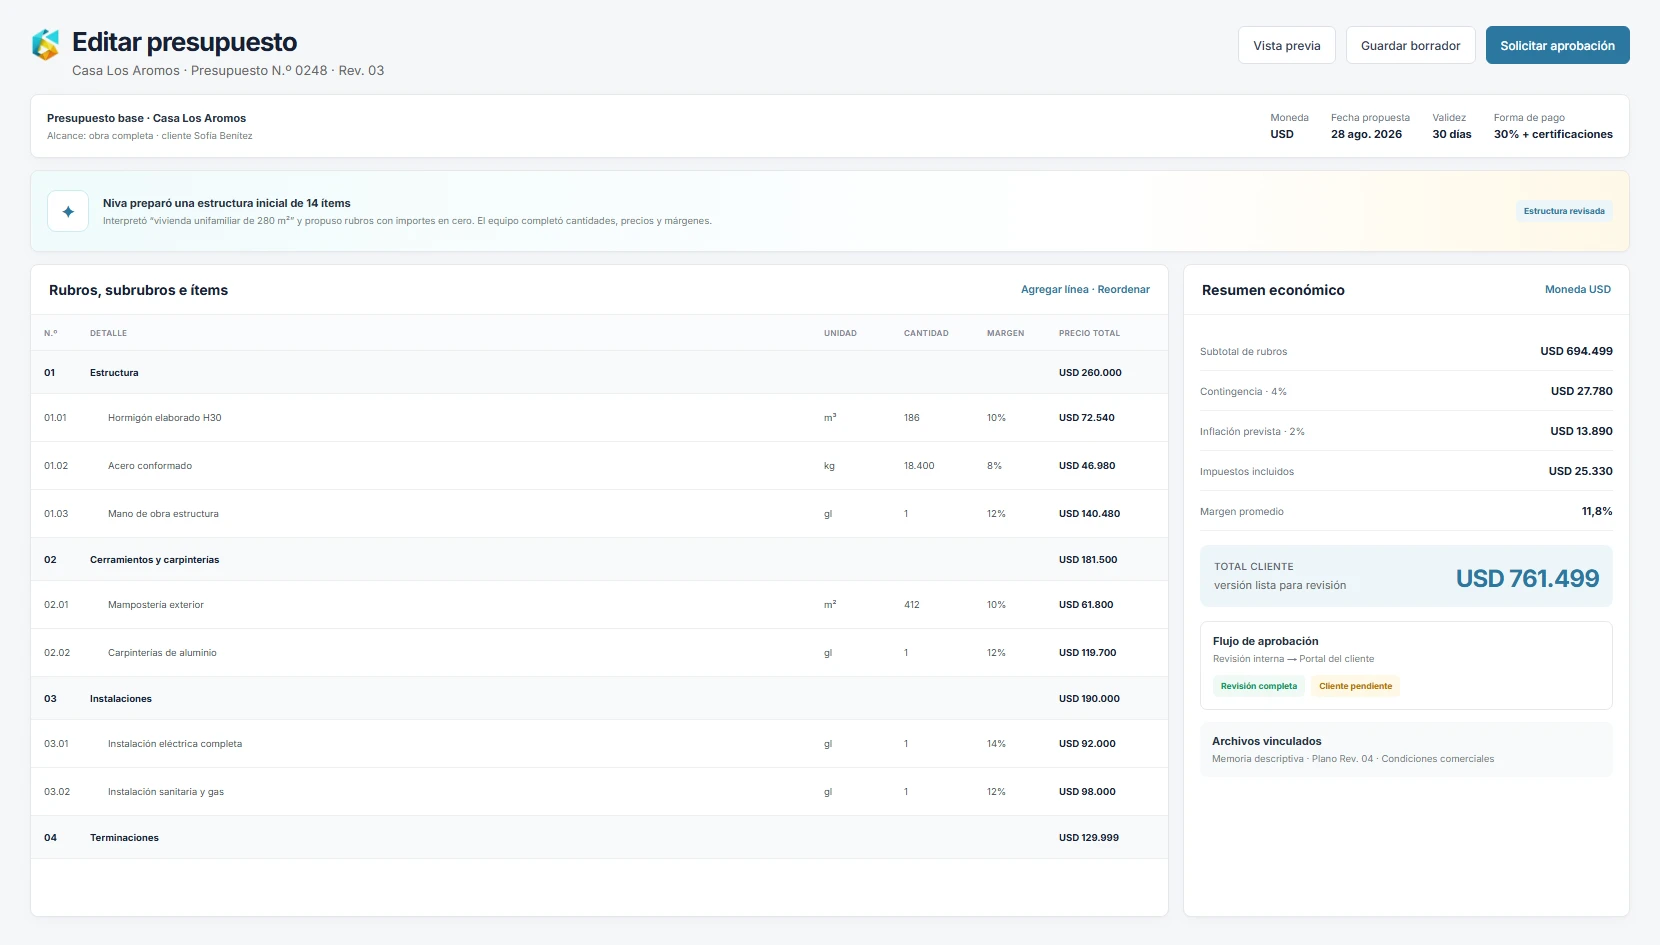Click Archivos vinculados heading
This screenshot has width=1660, height=945.
click(x=1266, y=741)
